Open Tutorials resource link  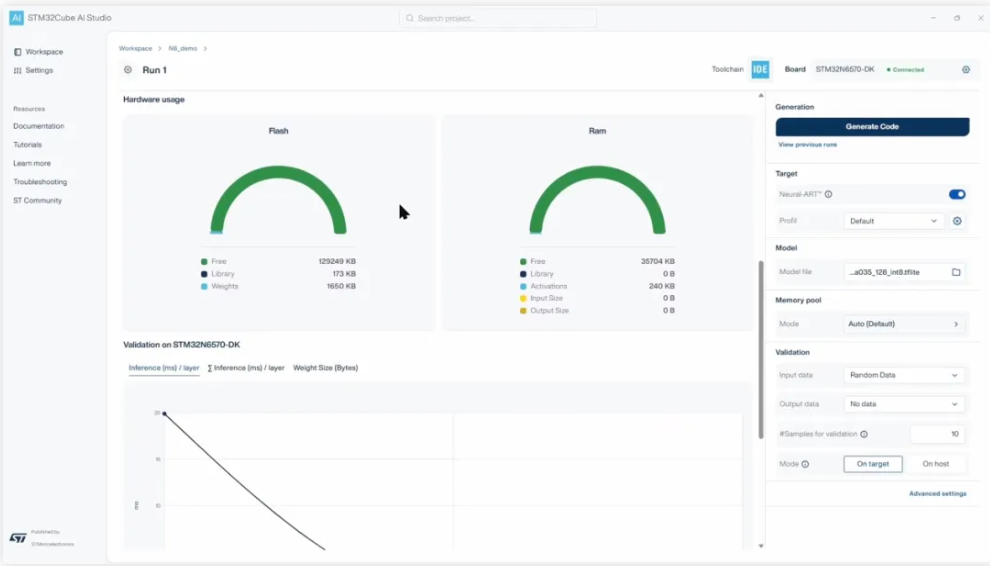click(27, 145)
